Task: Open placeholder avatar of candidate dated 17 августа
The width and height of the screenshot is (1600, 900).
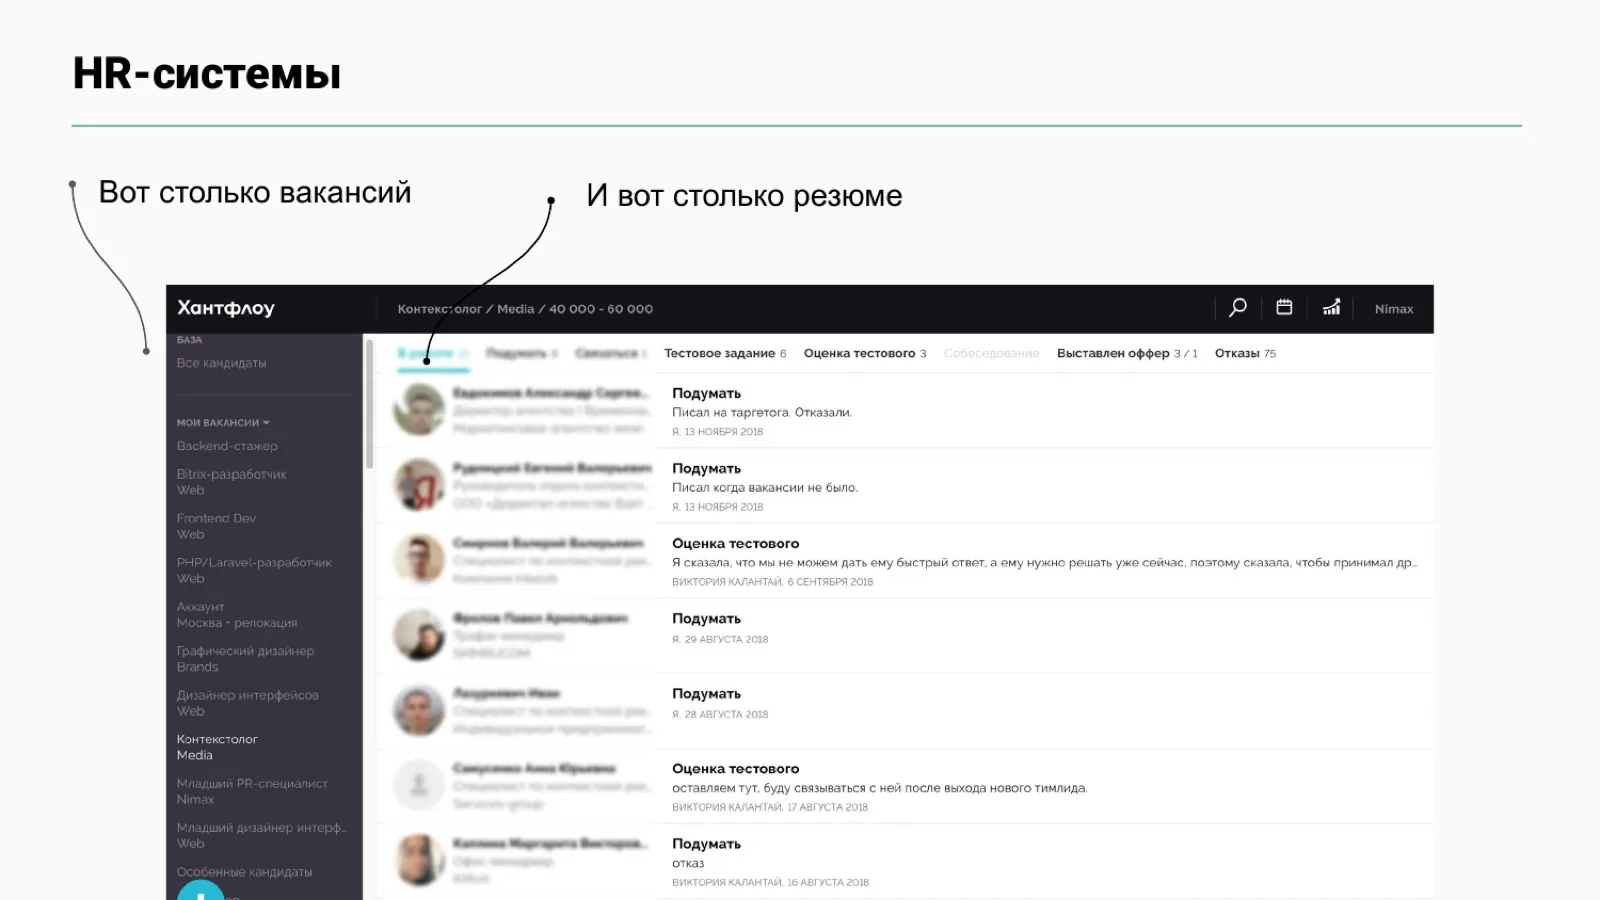Action: click(x=419, y=785)
